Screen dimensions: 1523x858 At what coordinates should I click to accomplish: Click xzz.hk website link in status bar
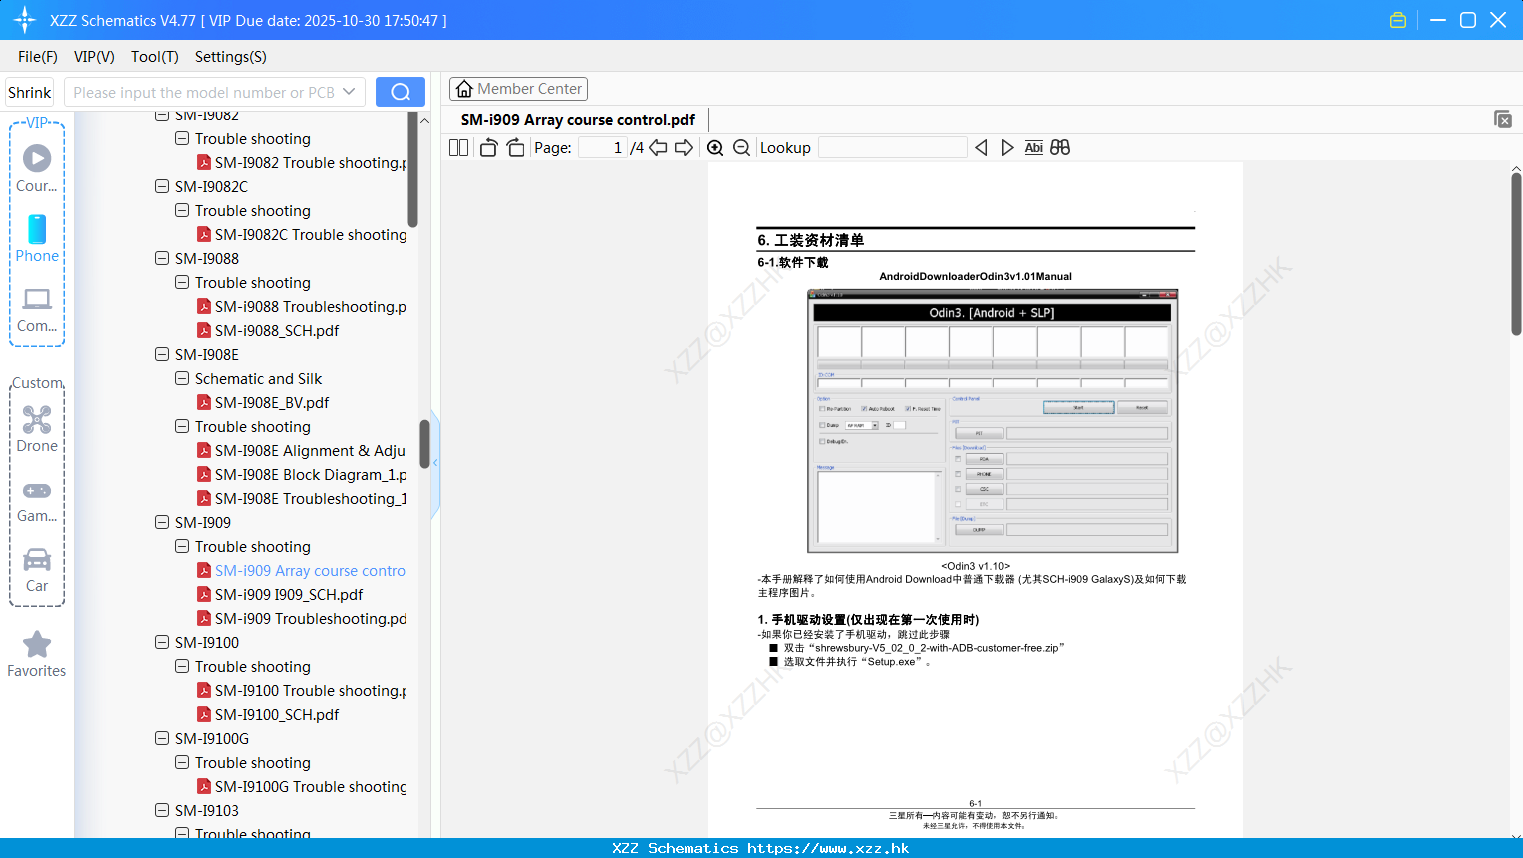(x=828, y=848)
